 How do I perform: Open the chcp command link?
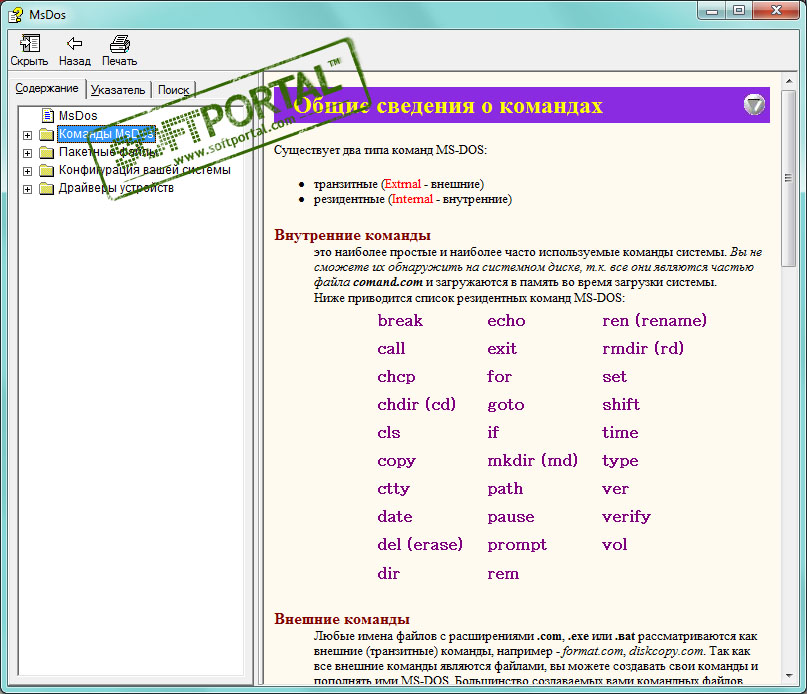pyautogui.click(x=396, y=377)
